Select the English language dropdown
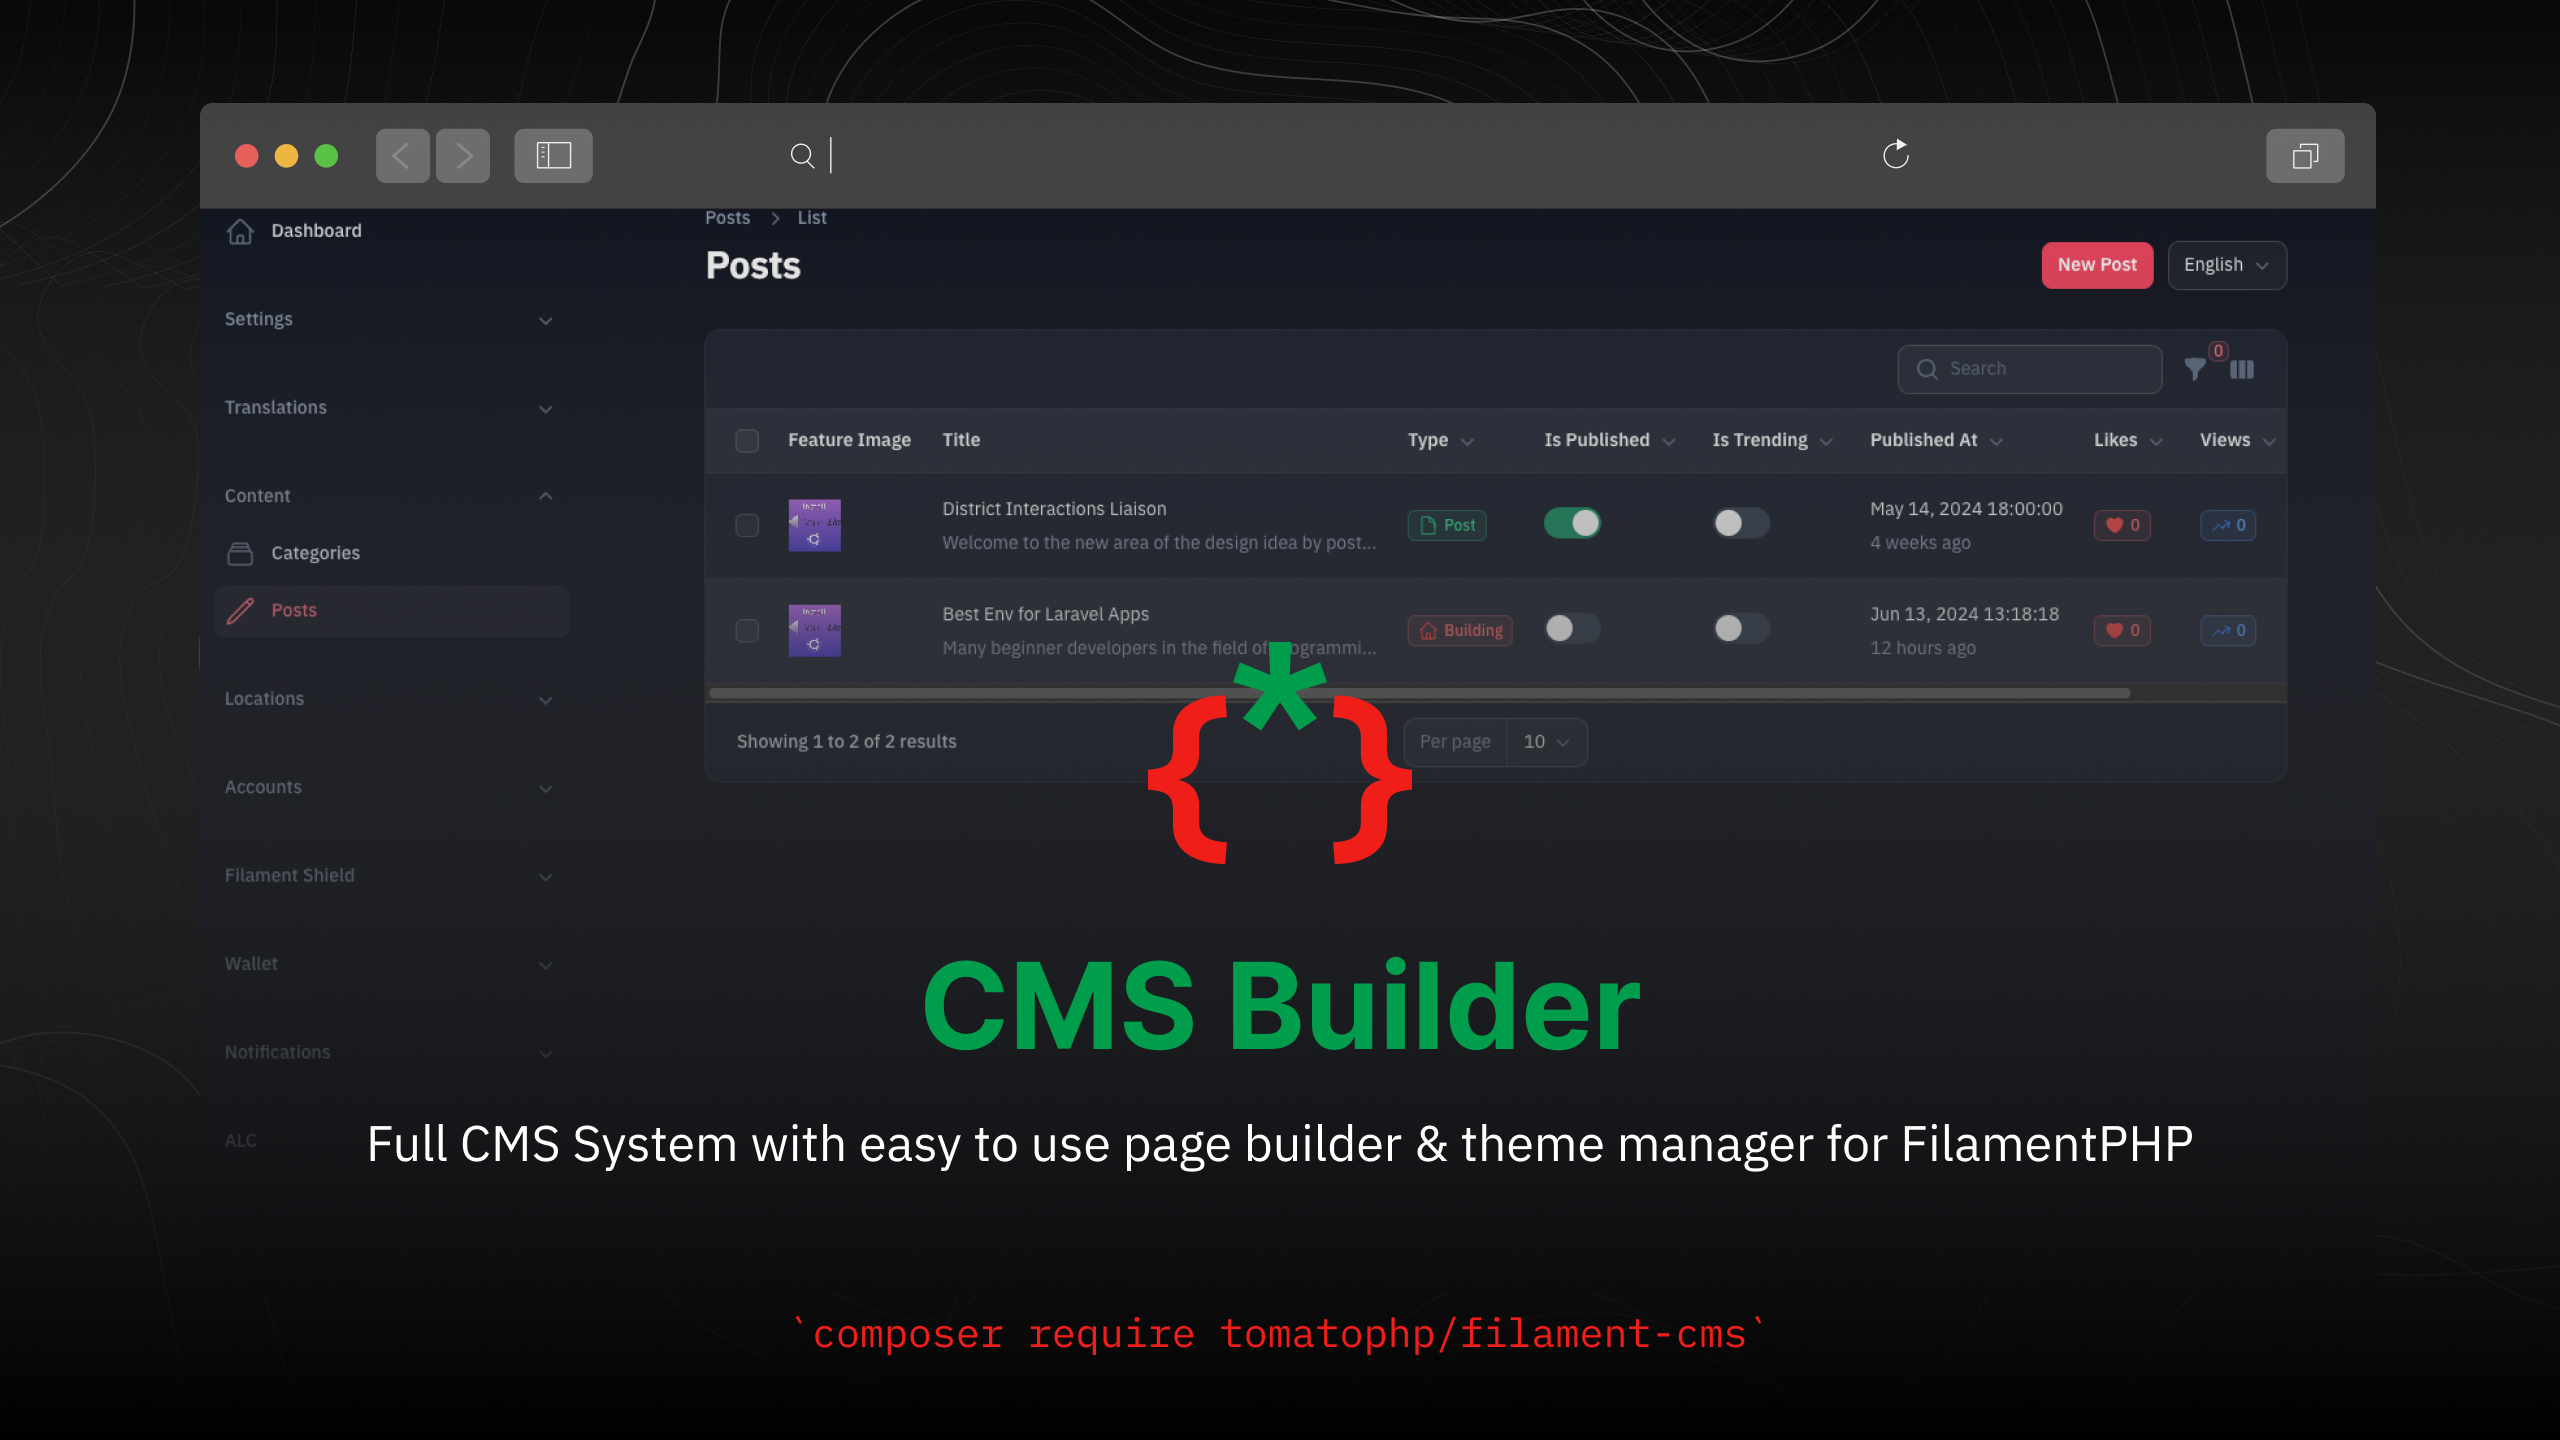The image size is (2560, 1440). (x=2226, y=264)
